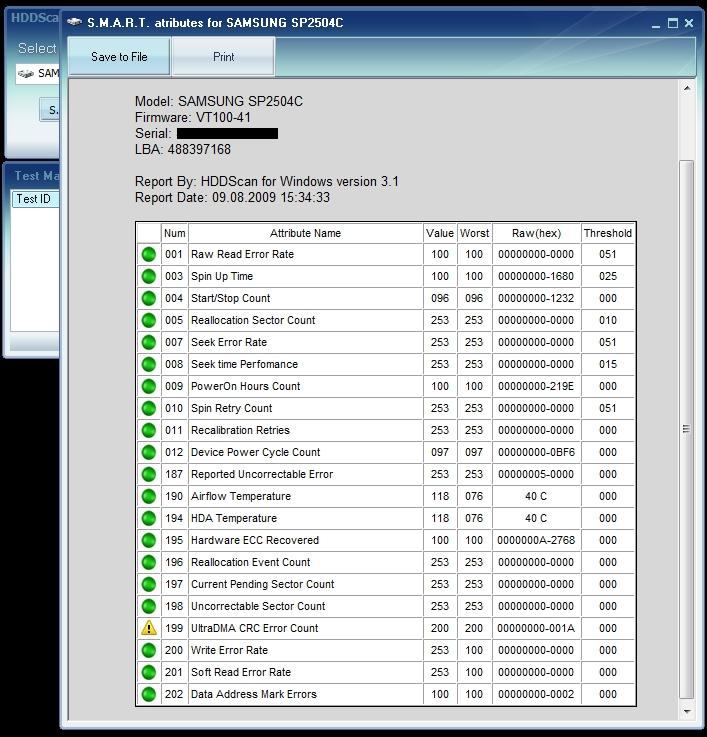Viewport: 707px width, 737px height.
Task: Click raw value '00000000-1232'
Action: (536, 298)
